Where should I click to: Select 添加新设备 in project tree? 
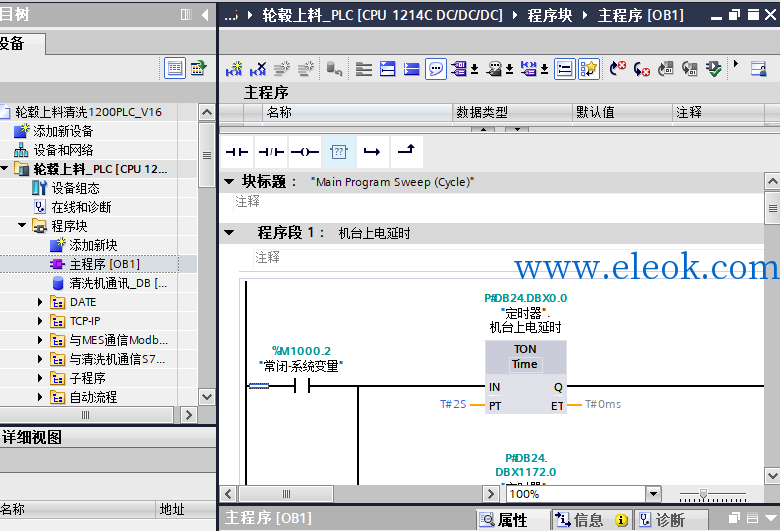point(63,131)
